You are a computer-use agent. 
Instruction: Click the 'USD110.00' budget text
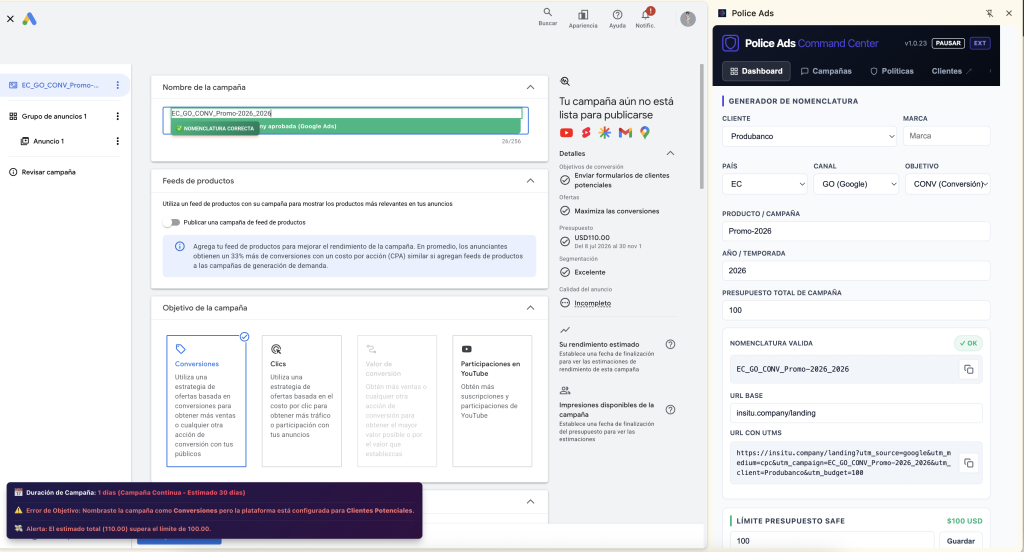[592, 238]
